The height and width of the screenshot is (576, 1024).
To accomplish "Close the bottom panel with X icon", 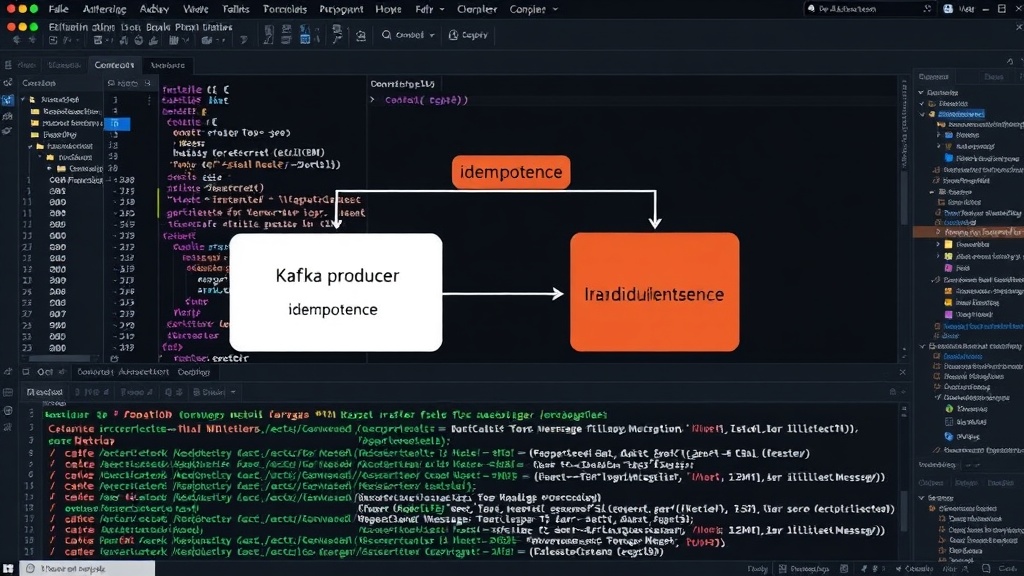I will point(903,372).
